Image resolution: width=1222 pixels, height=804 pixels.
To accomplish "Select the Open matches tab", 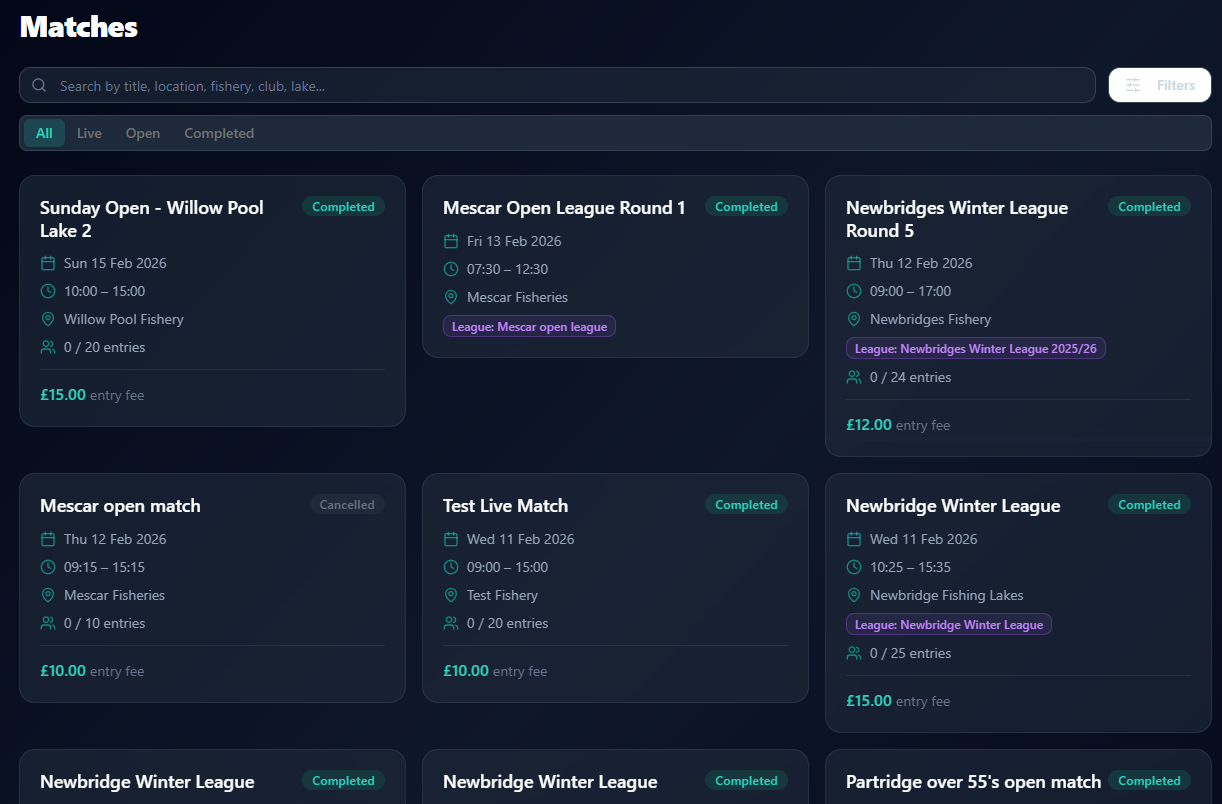I will point(143,134).
